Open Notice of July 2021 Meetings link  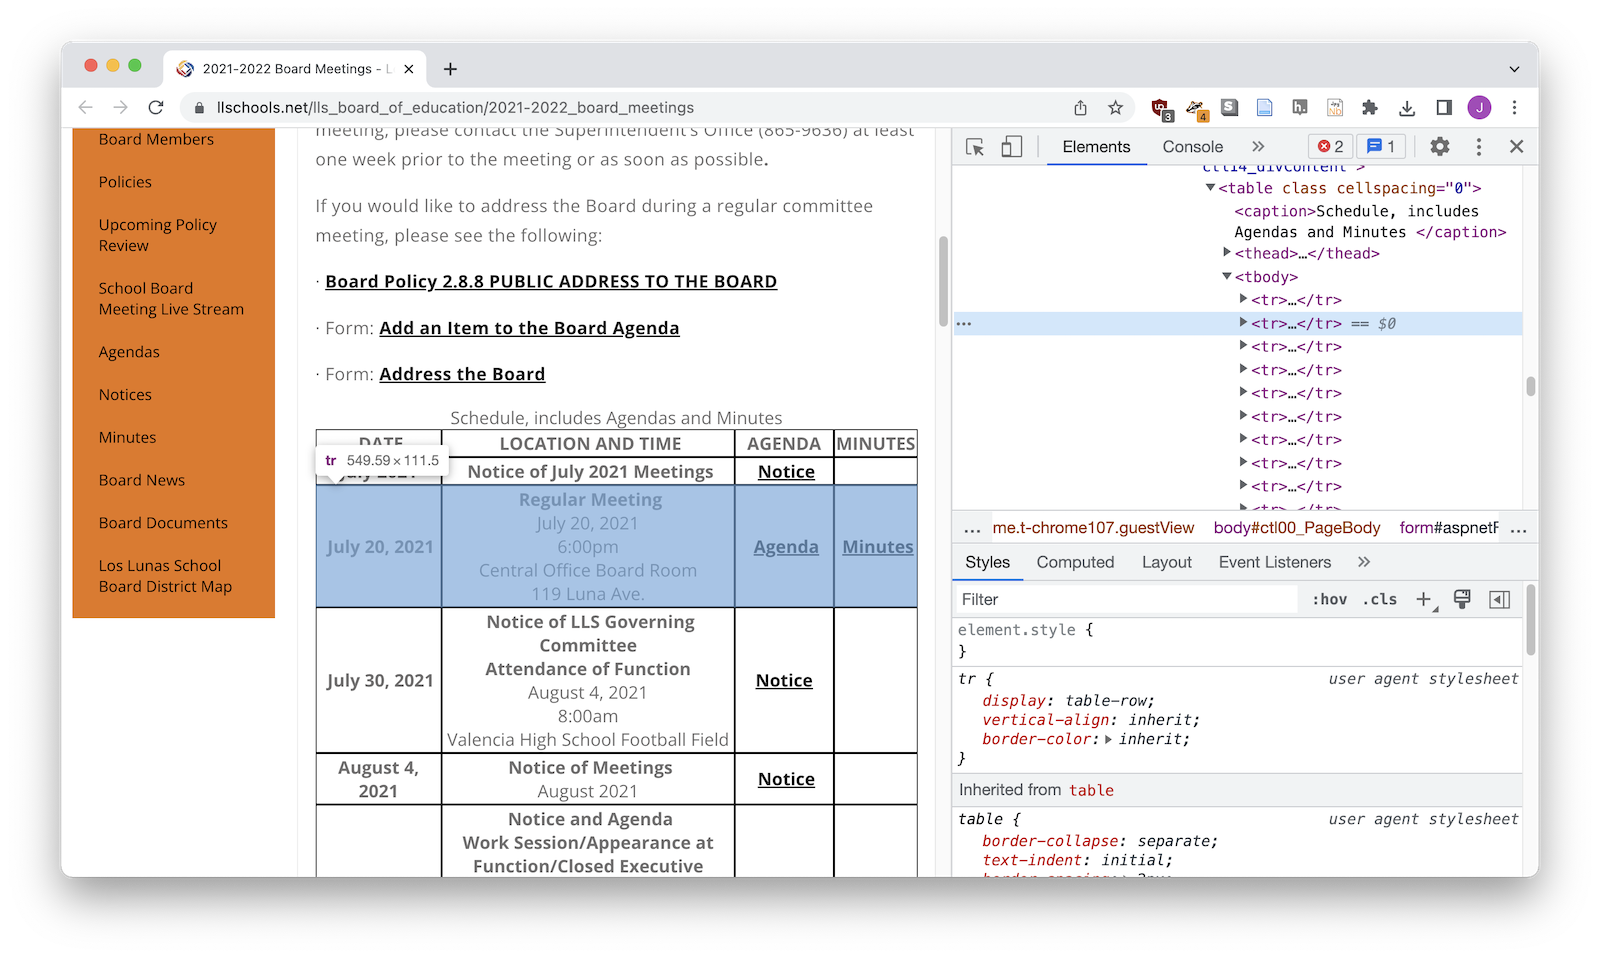(x=786, y=472)
